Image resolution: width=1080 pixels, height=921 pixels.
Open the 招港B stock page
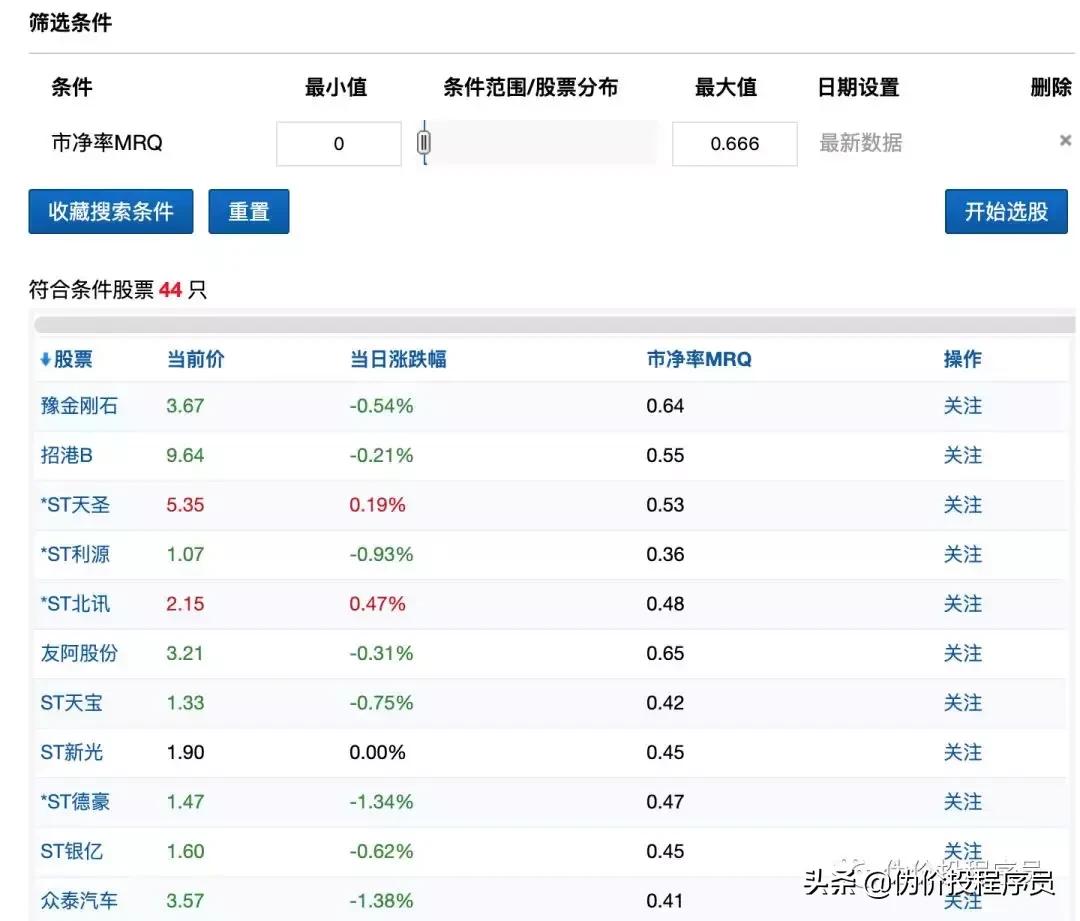click(68, 454)
